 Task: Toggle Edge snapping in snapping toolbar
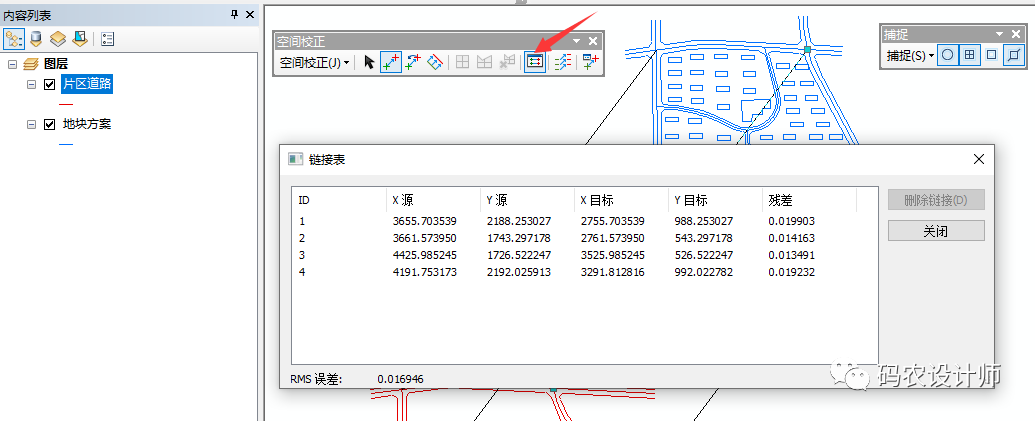(1014, 55)
